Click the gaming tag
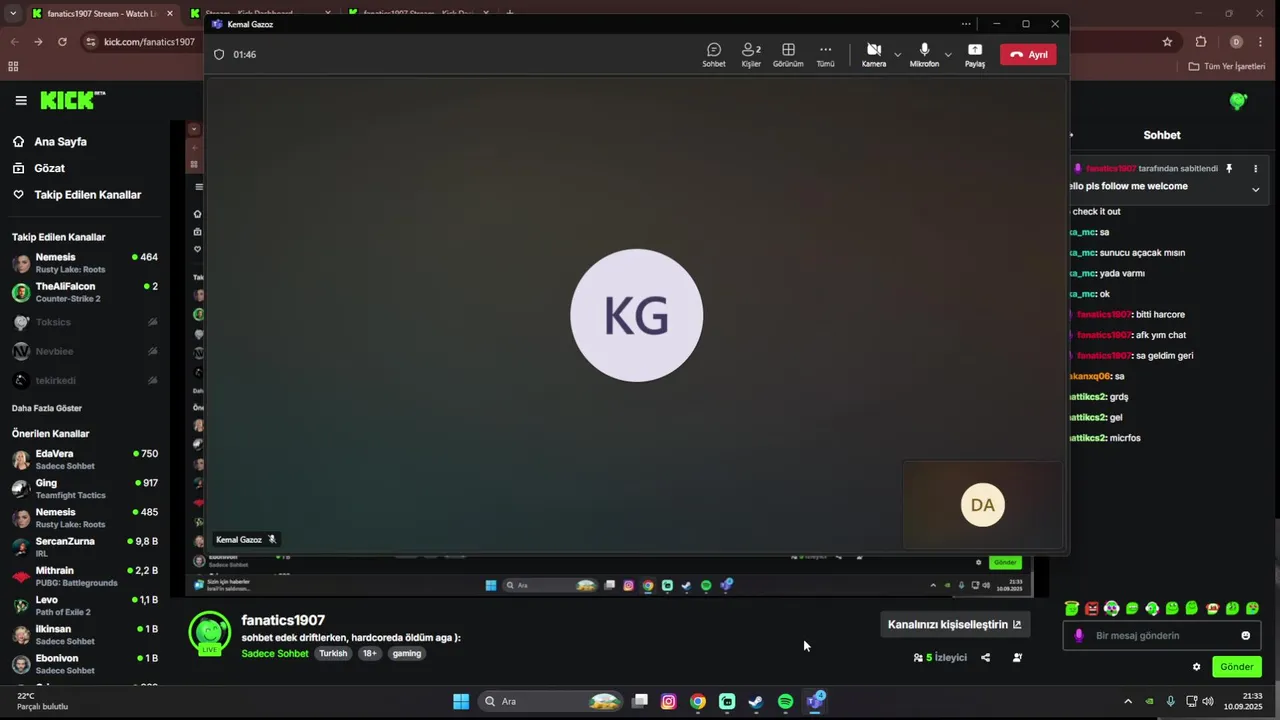1280x720 pixels. click(406, 653)
